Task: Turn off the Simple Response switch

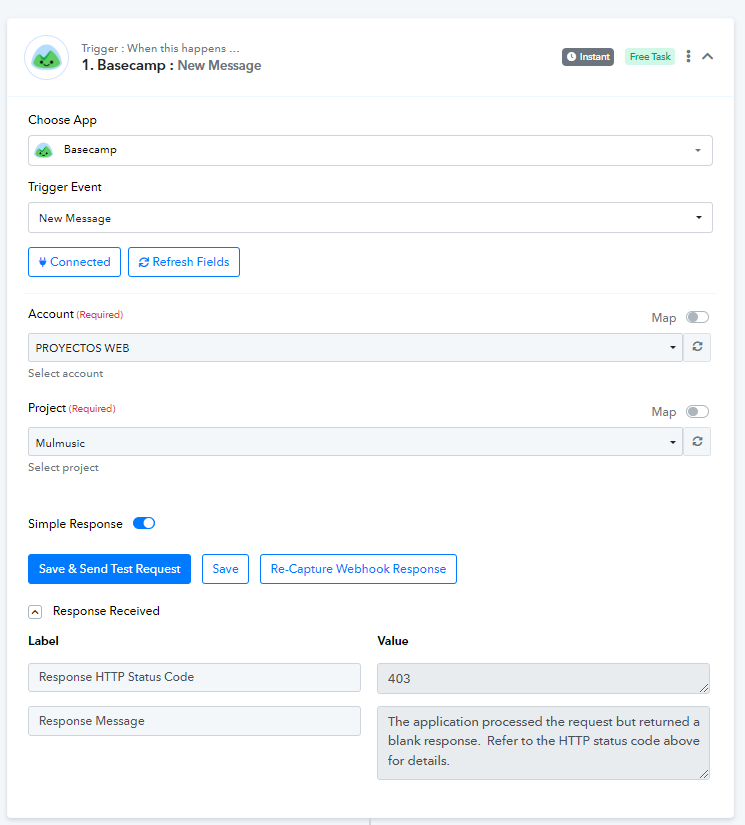Action: pos(144,524)
